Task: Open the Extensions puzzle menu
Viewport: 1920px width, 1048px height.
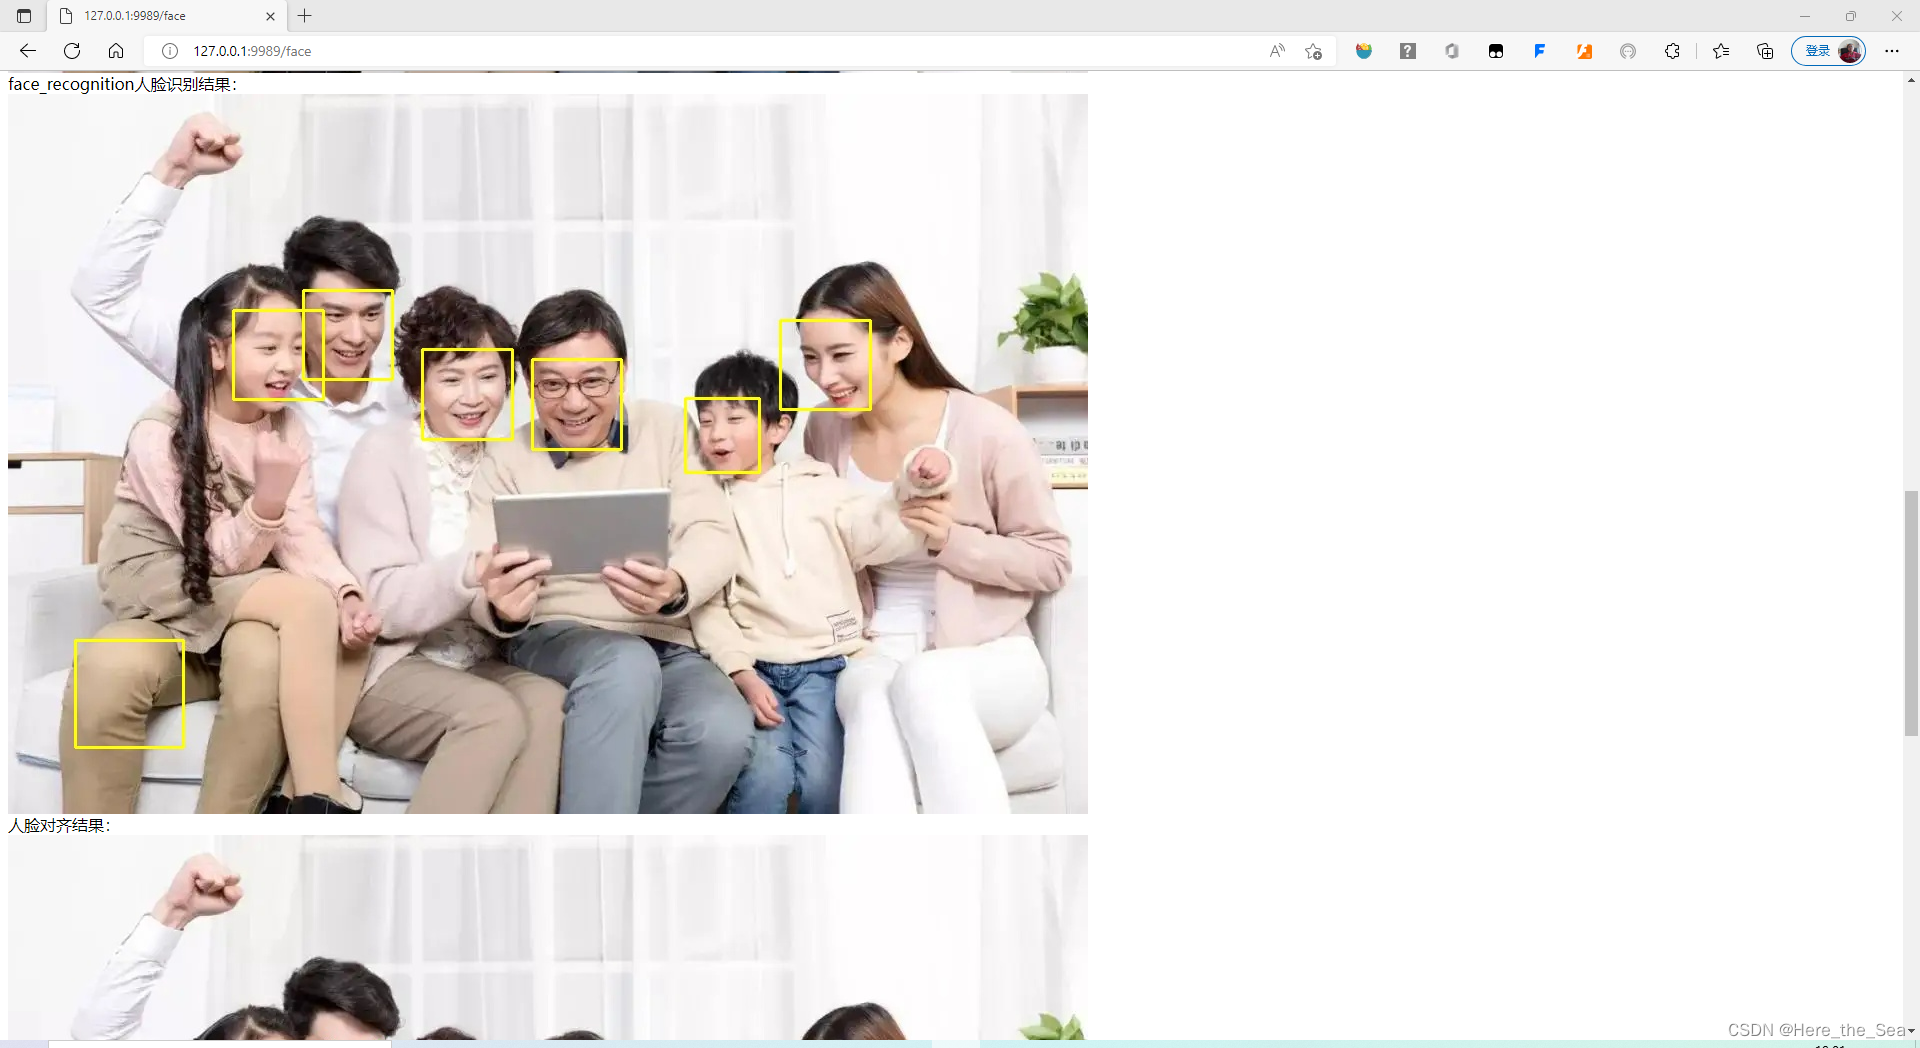Action: (1672, 51)
